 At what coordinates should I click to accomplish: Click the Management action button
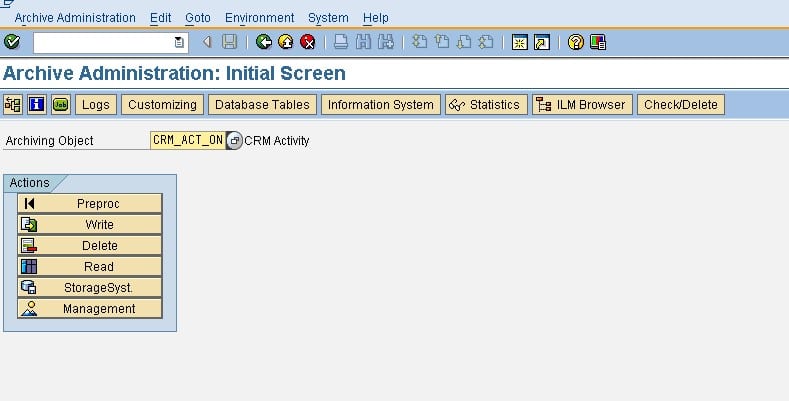point(89,309)
